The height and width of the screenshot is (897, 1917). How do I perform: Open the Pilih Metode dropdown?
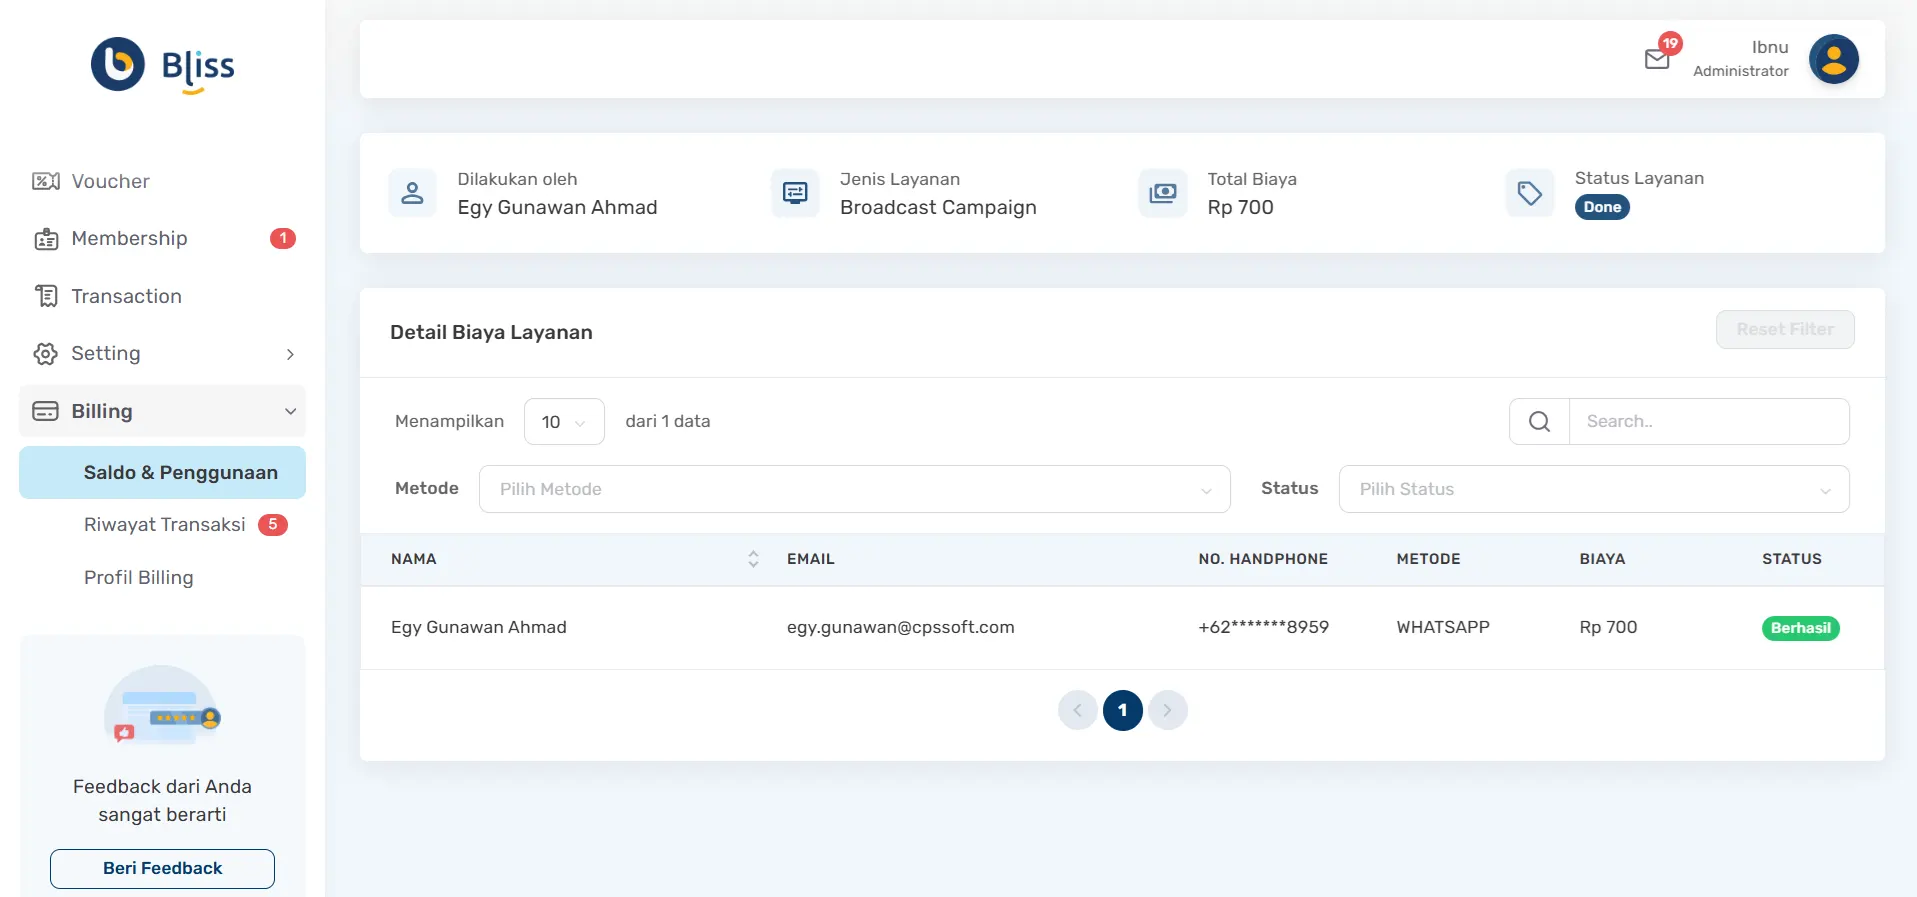(x=854, y=489)
